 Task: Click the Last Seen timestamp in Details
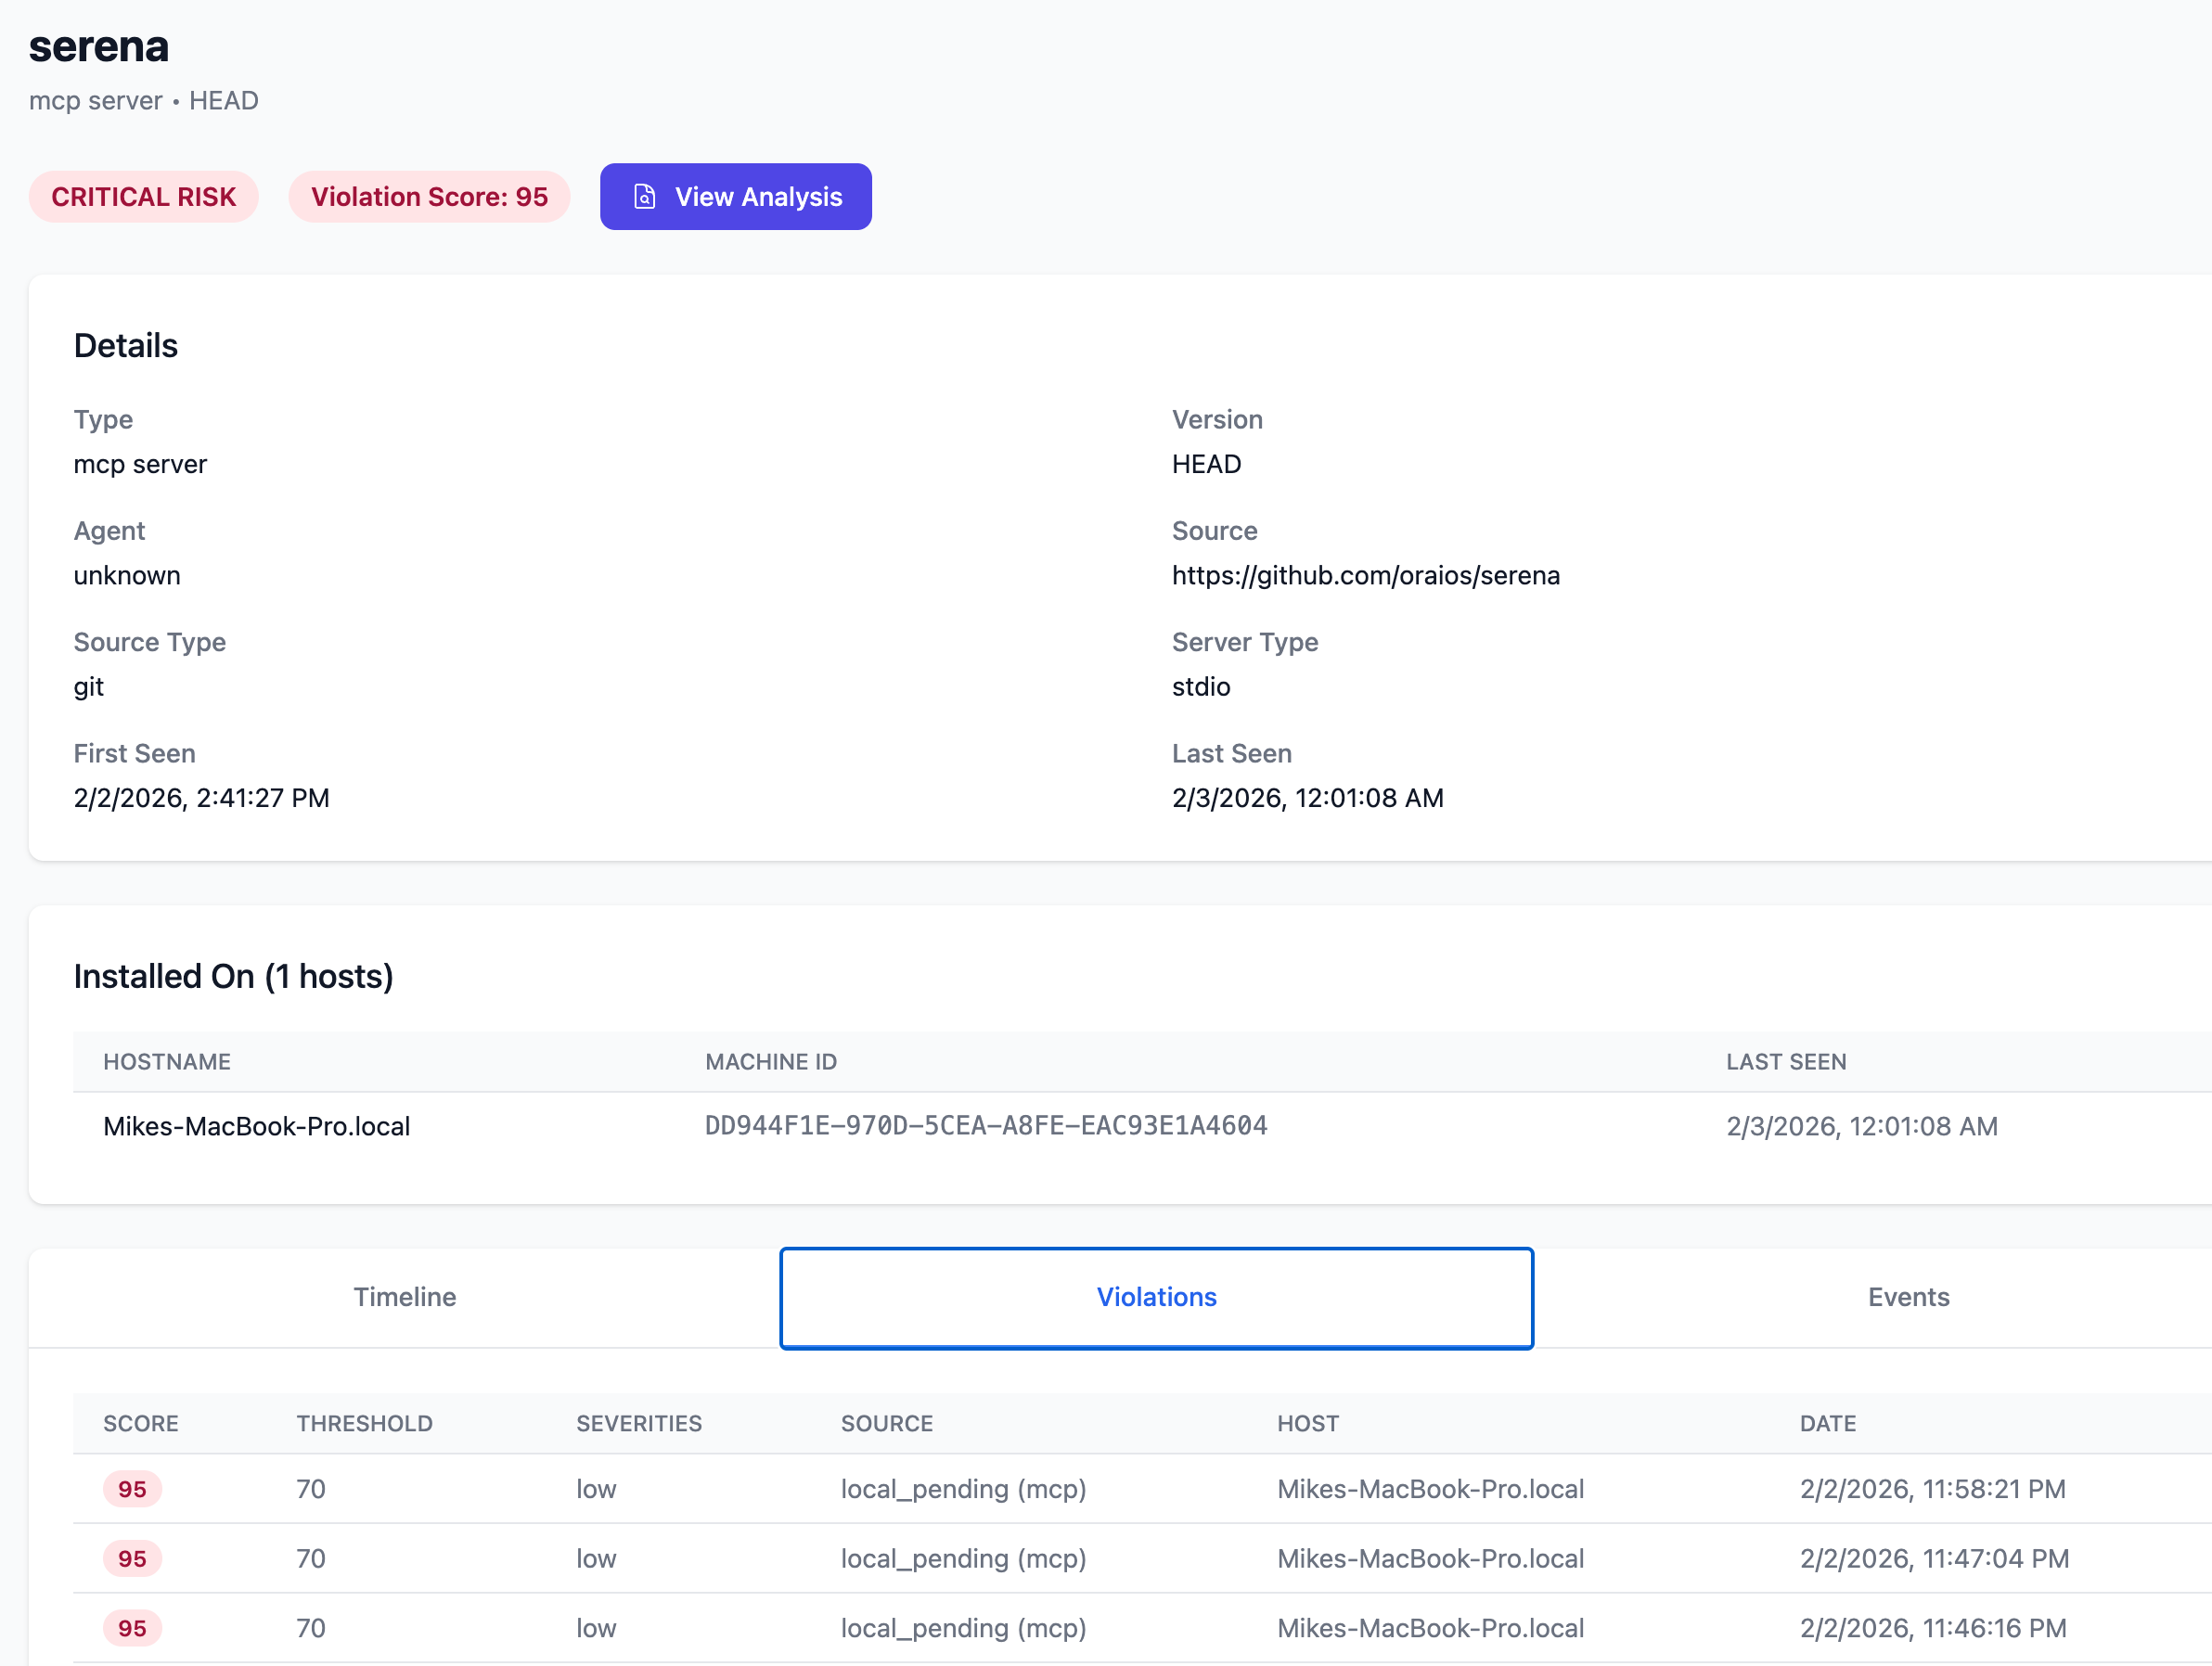pyautogui.click(x=1307, y=797)
